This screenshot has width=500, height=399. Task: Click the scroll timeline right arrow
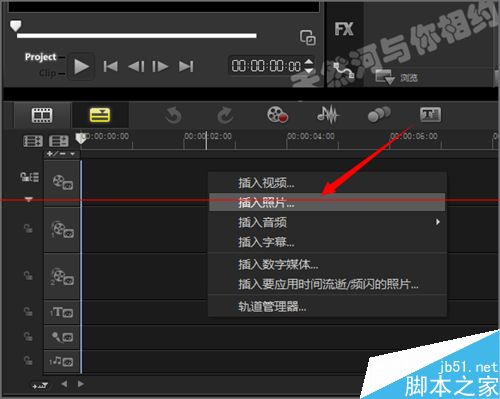(x=80, y=384)
